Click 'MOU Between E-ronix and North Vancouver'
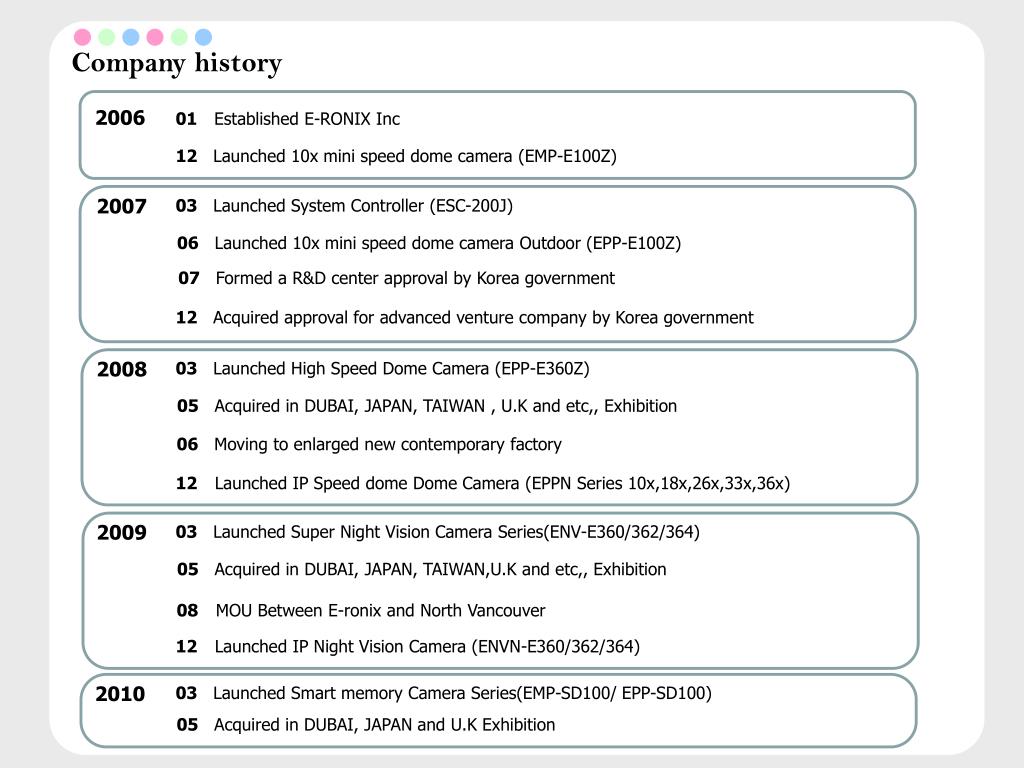This screenshot has width=1024, height=768. coord(380,611)
